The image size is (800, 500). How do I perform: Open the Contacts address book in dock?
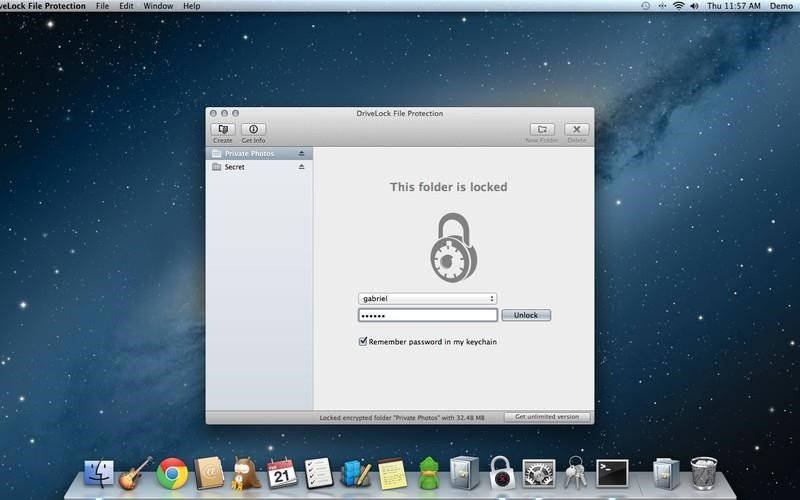point(209,473)
